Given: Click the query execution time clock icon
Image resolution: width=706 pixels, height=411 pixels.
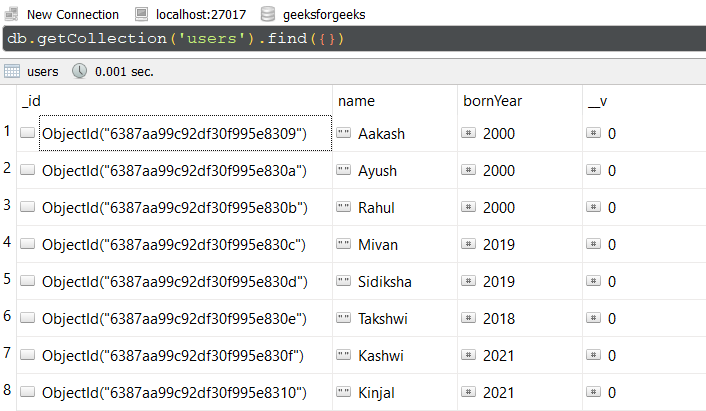Looking at the screenshot, I should point(80,72).
